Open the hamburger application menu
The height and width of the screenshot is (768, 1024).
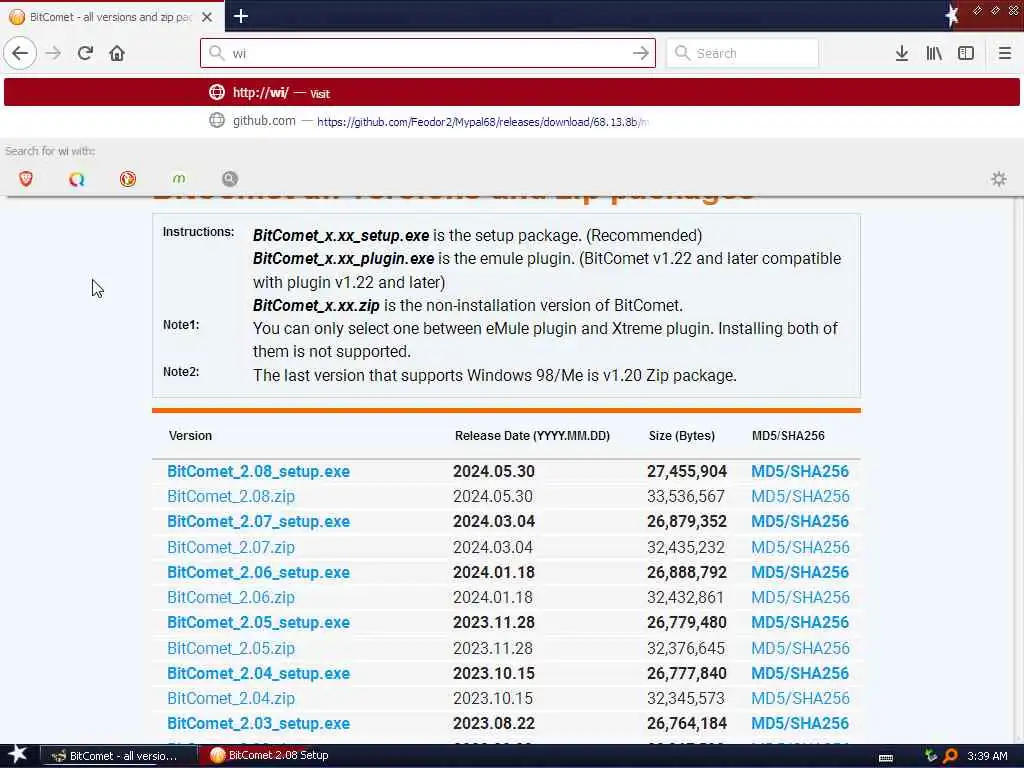(x=1004, y=53)
